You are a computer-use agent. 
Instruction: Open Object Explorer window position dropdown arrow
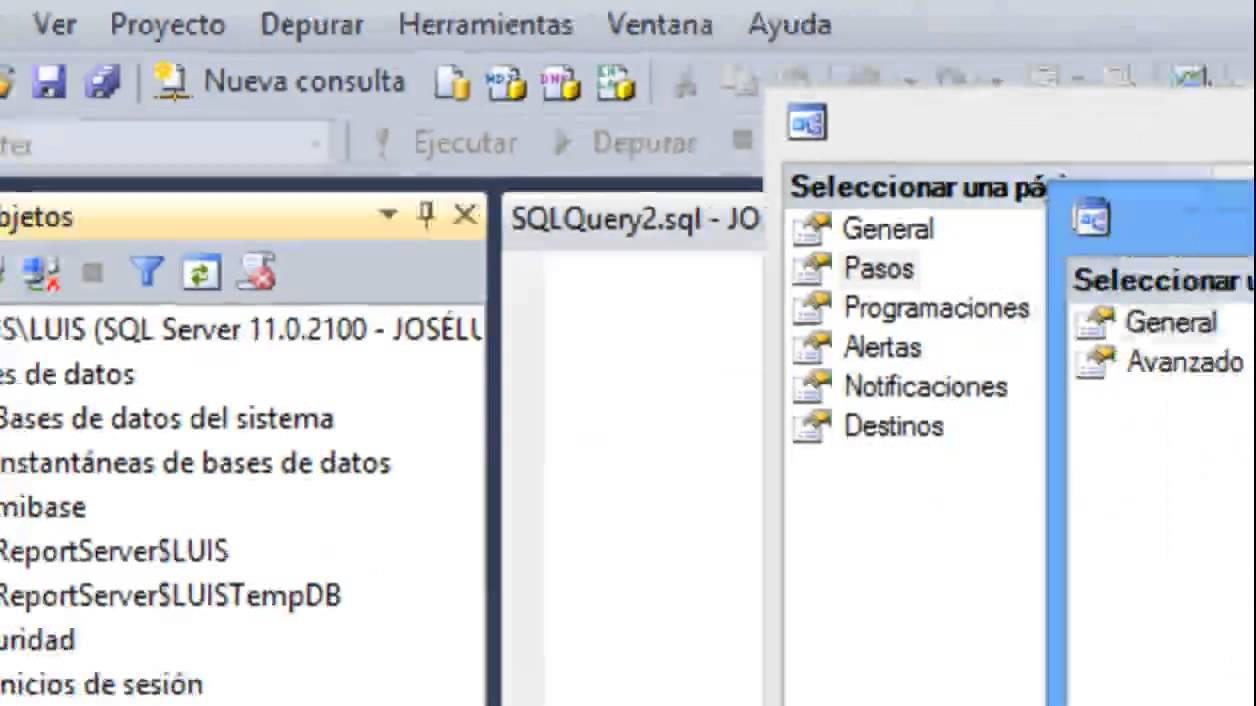pyautogui.click(x=388, y=215)
